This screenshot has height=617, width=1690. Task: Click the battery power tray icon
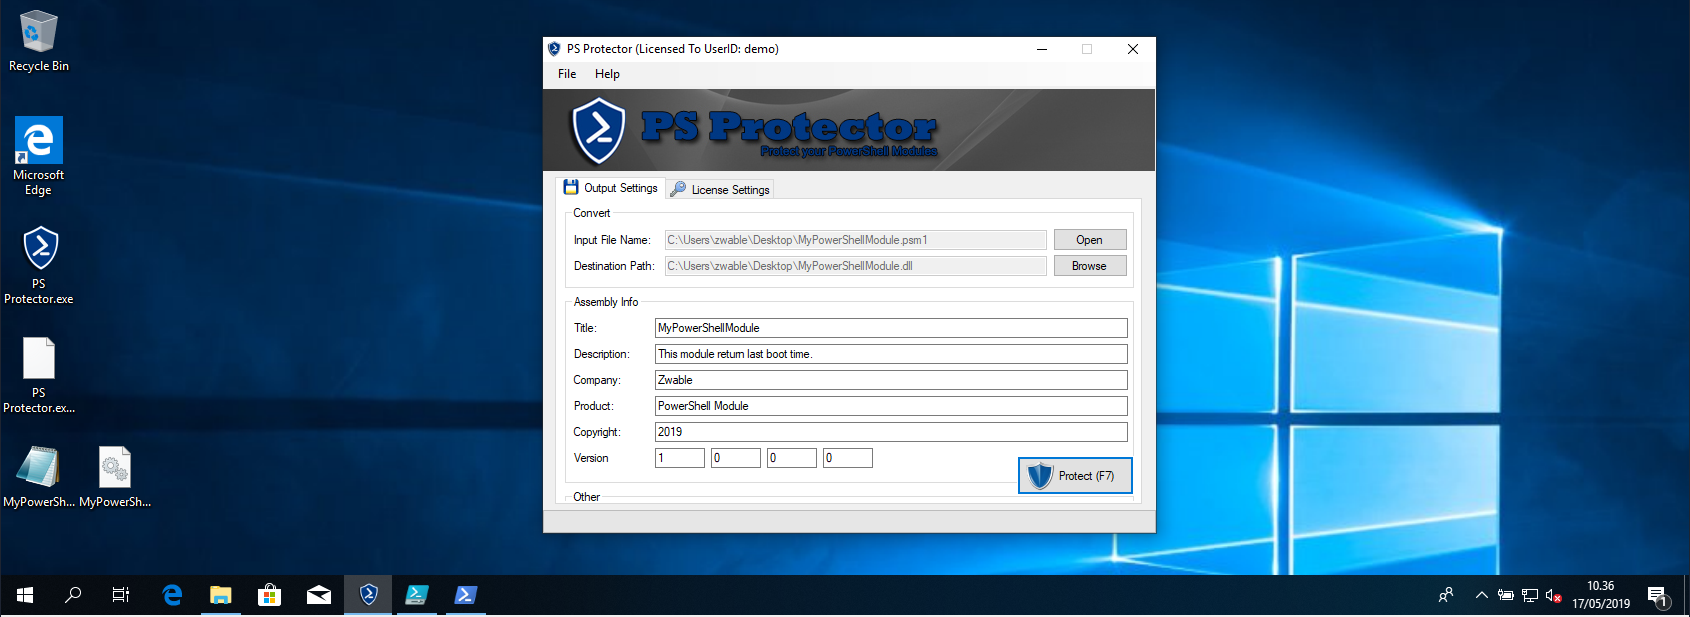[1505, 595]
